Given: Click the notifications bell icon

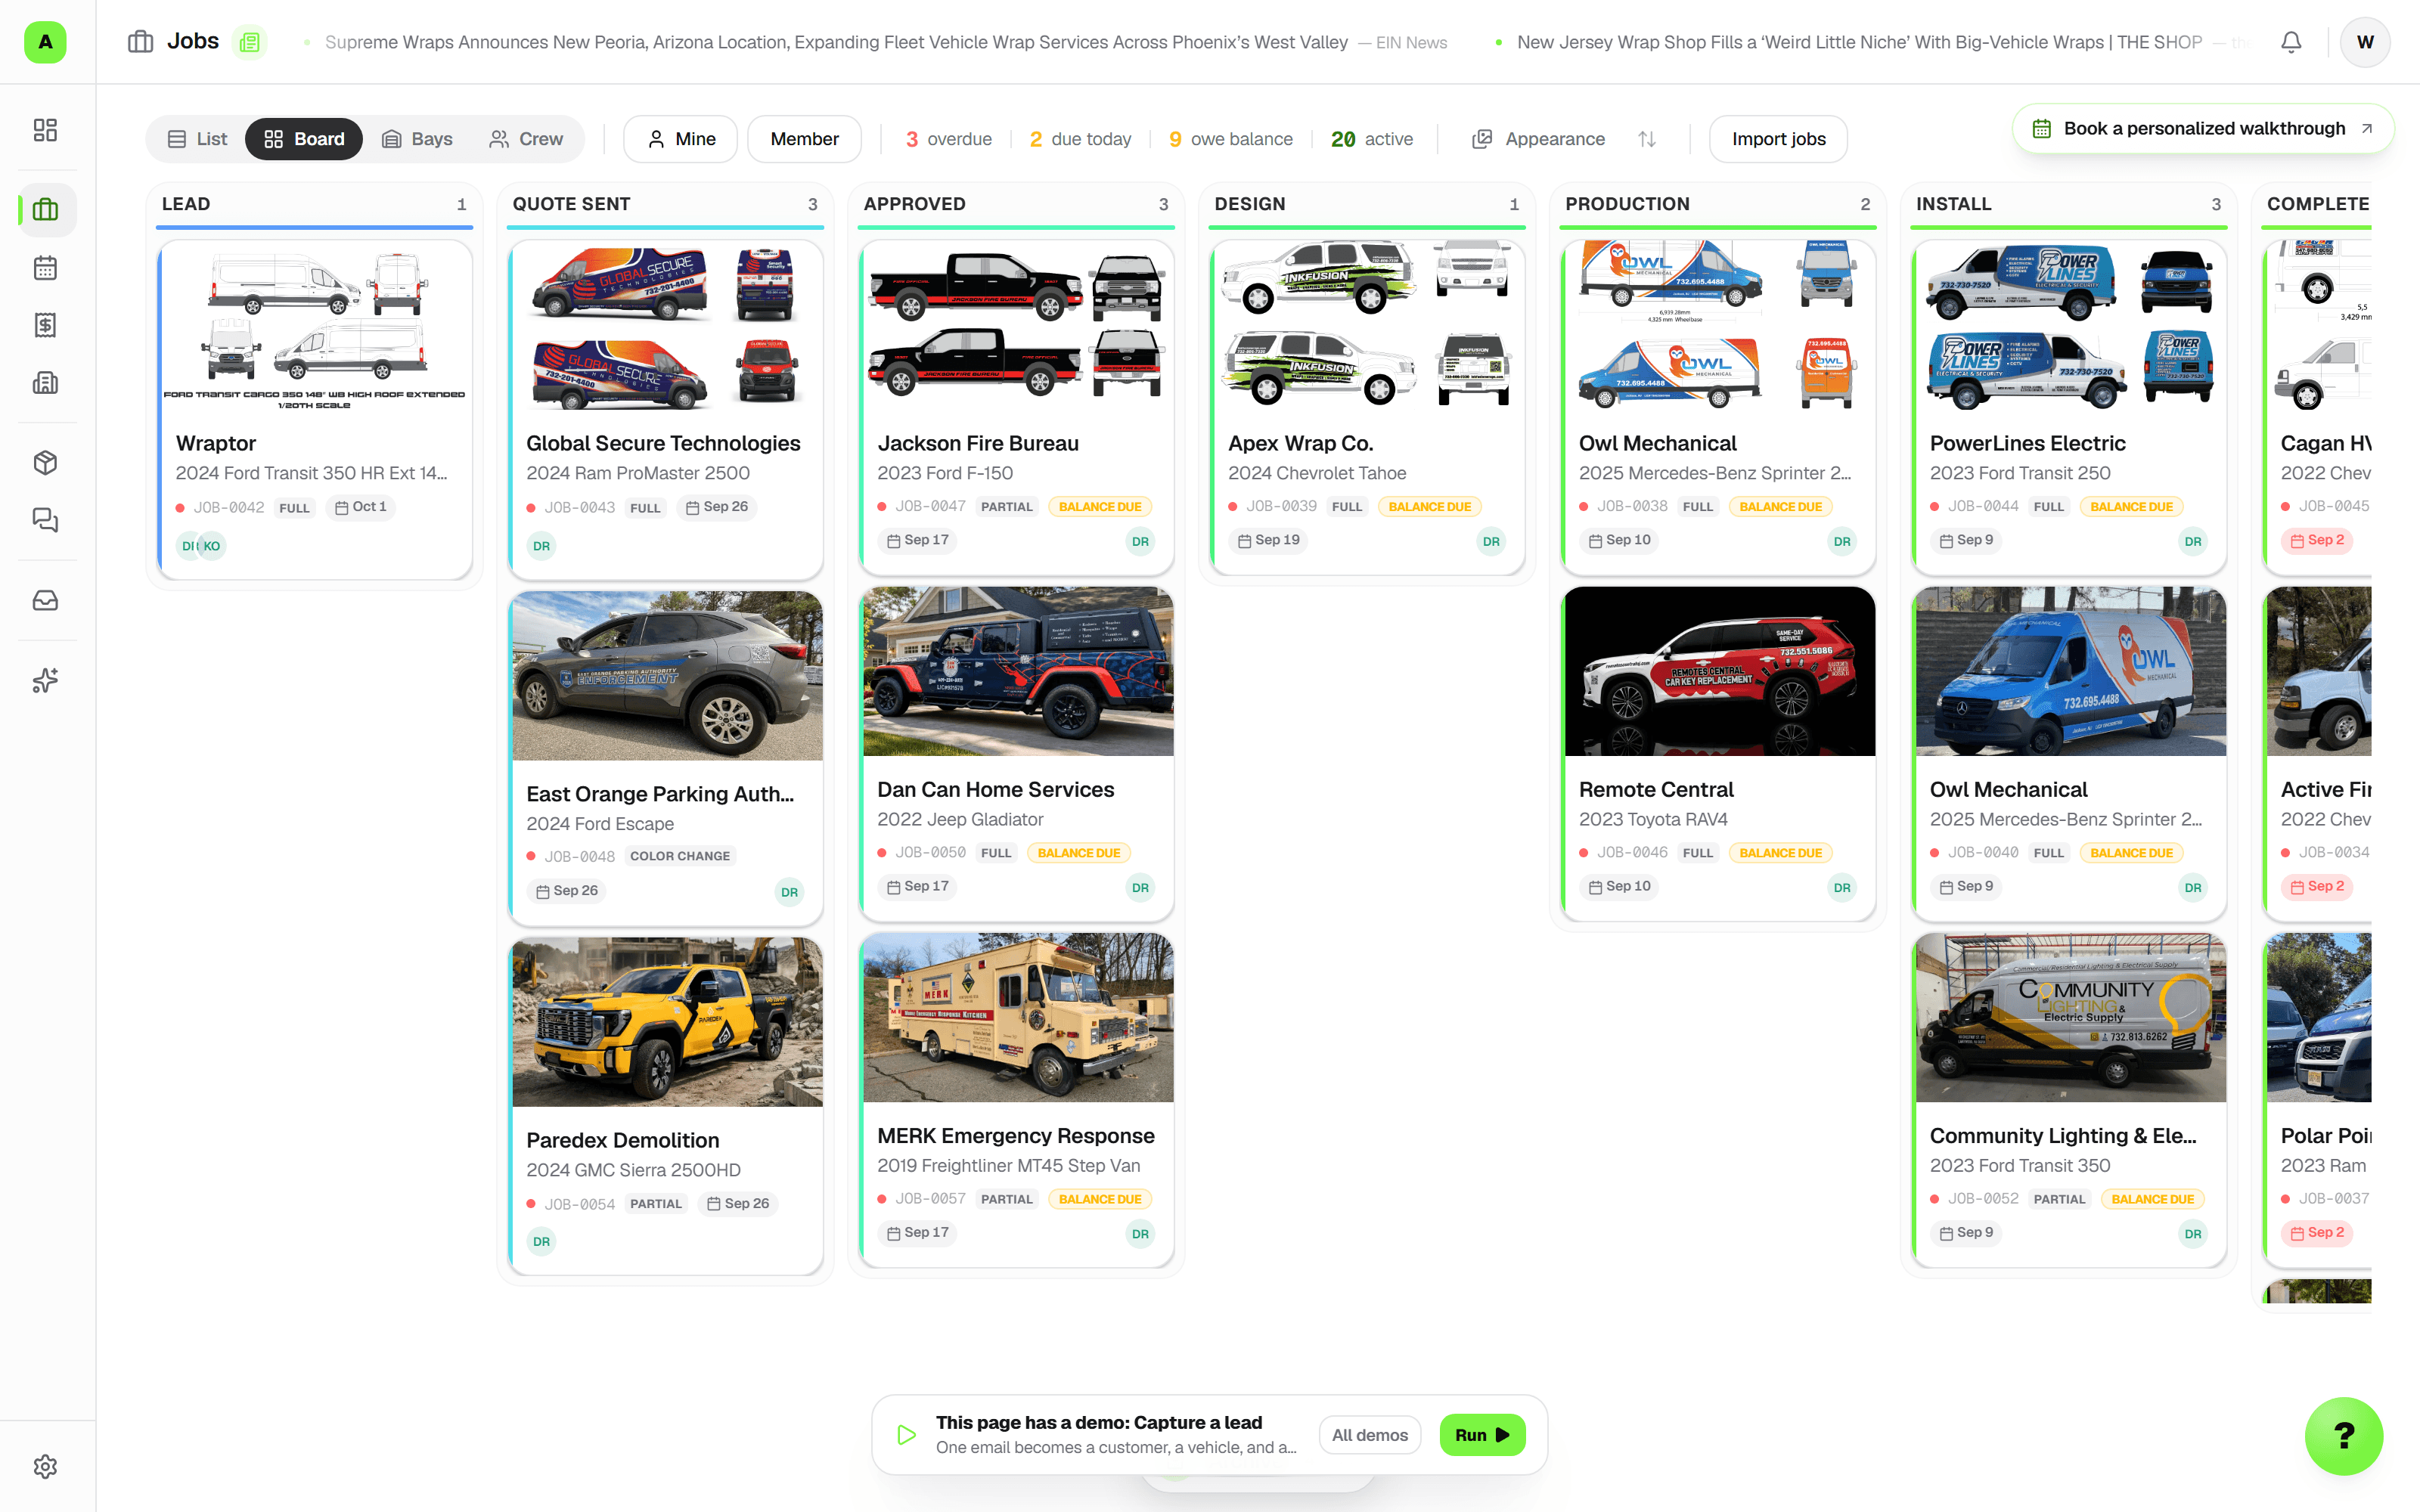Looking at the screenshot, I should tap(2291, 42).
